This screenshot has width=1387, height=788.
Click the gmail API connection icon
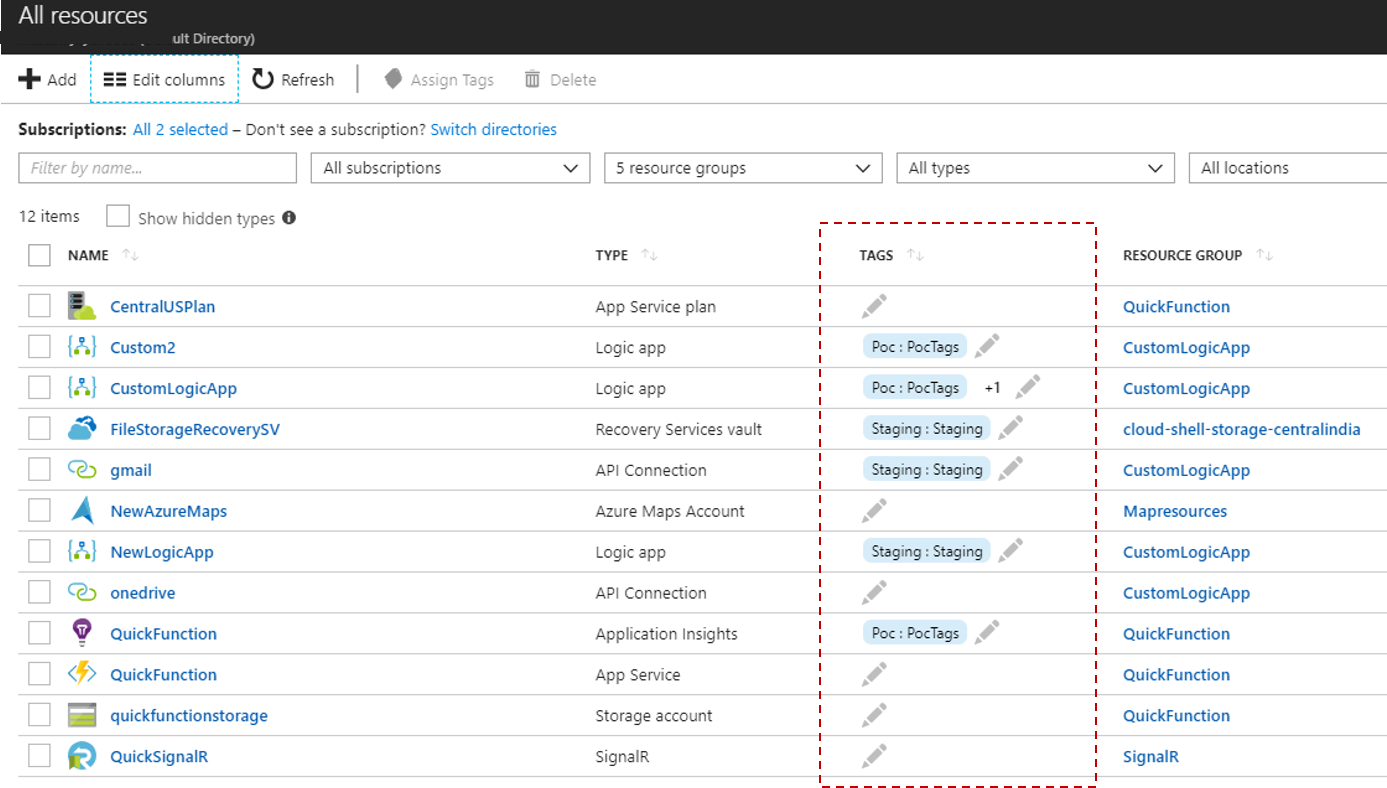click(x=82, y=470)
